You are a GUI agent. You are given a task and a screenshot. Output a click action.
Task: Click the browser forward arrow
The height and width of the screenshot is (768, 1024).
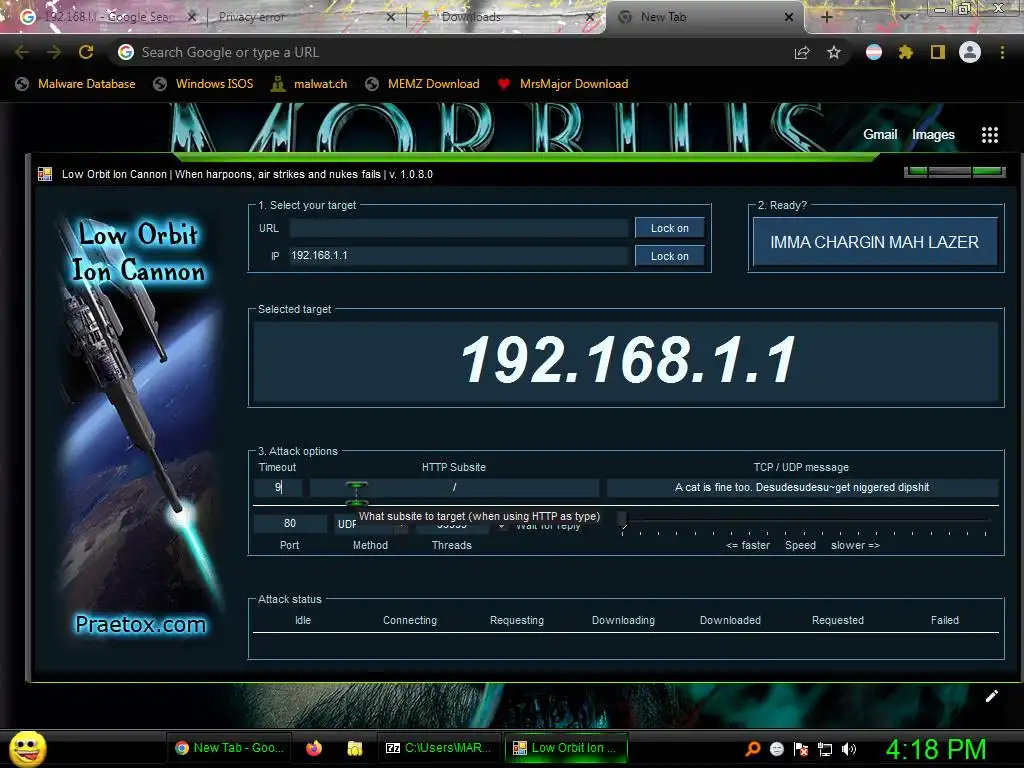coord(54,52)
